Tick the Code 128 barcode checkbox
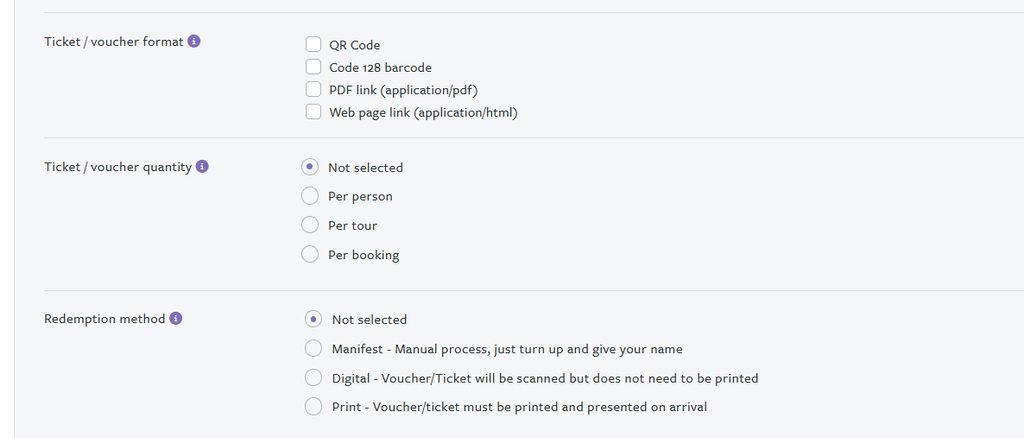The width and height of the screenshot is (1024, 438). [x=313, y=67]
